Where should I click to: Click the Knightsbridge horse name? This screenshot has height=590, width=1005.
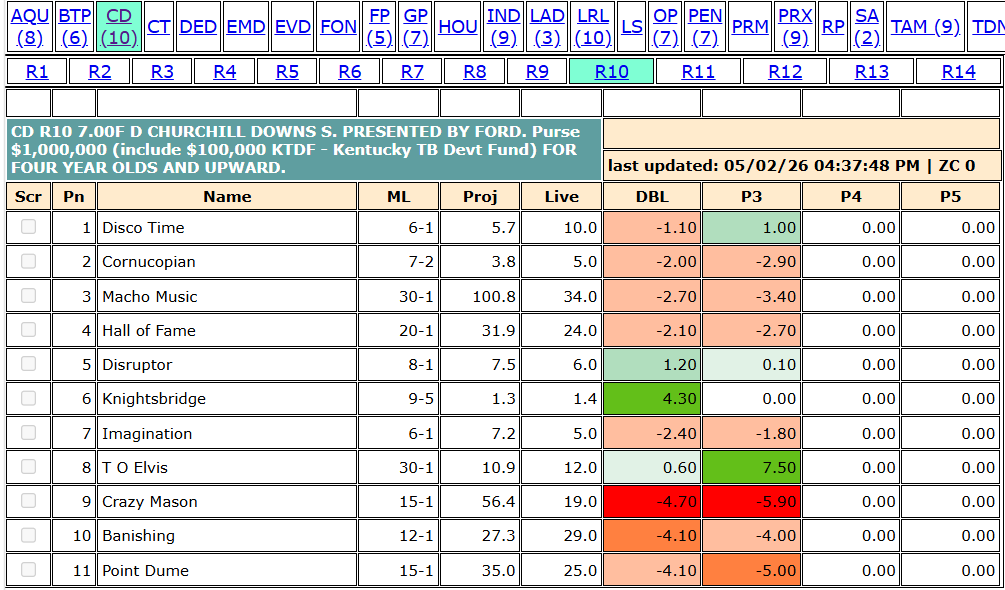click(154, 398)
